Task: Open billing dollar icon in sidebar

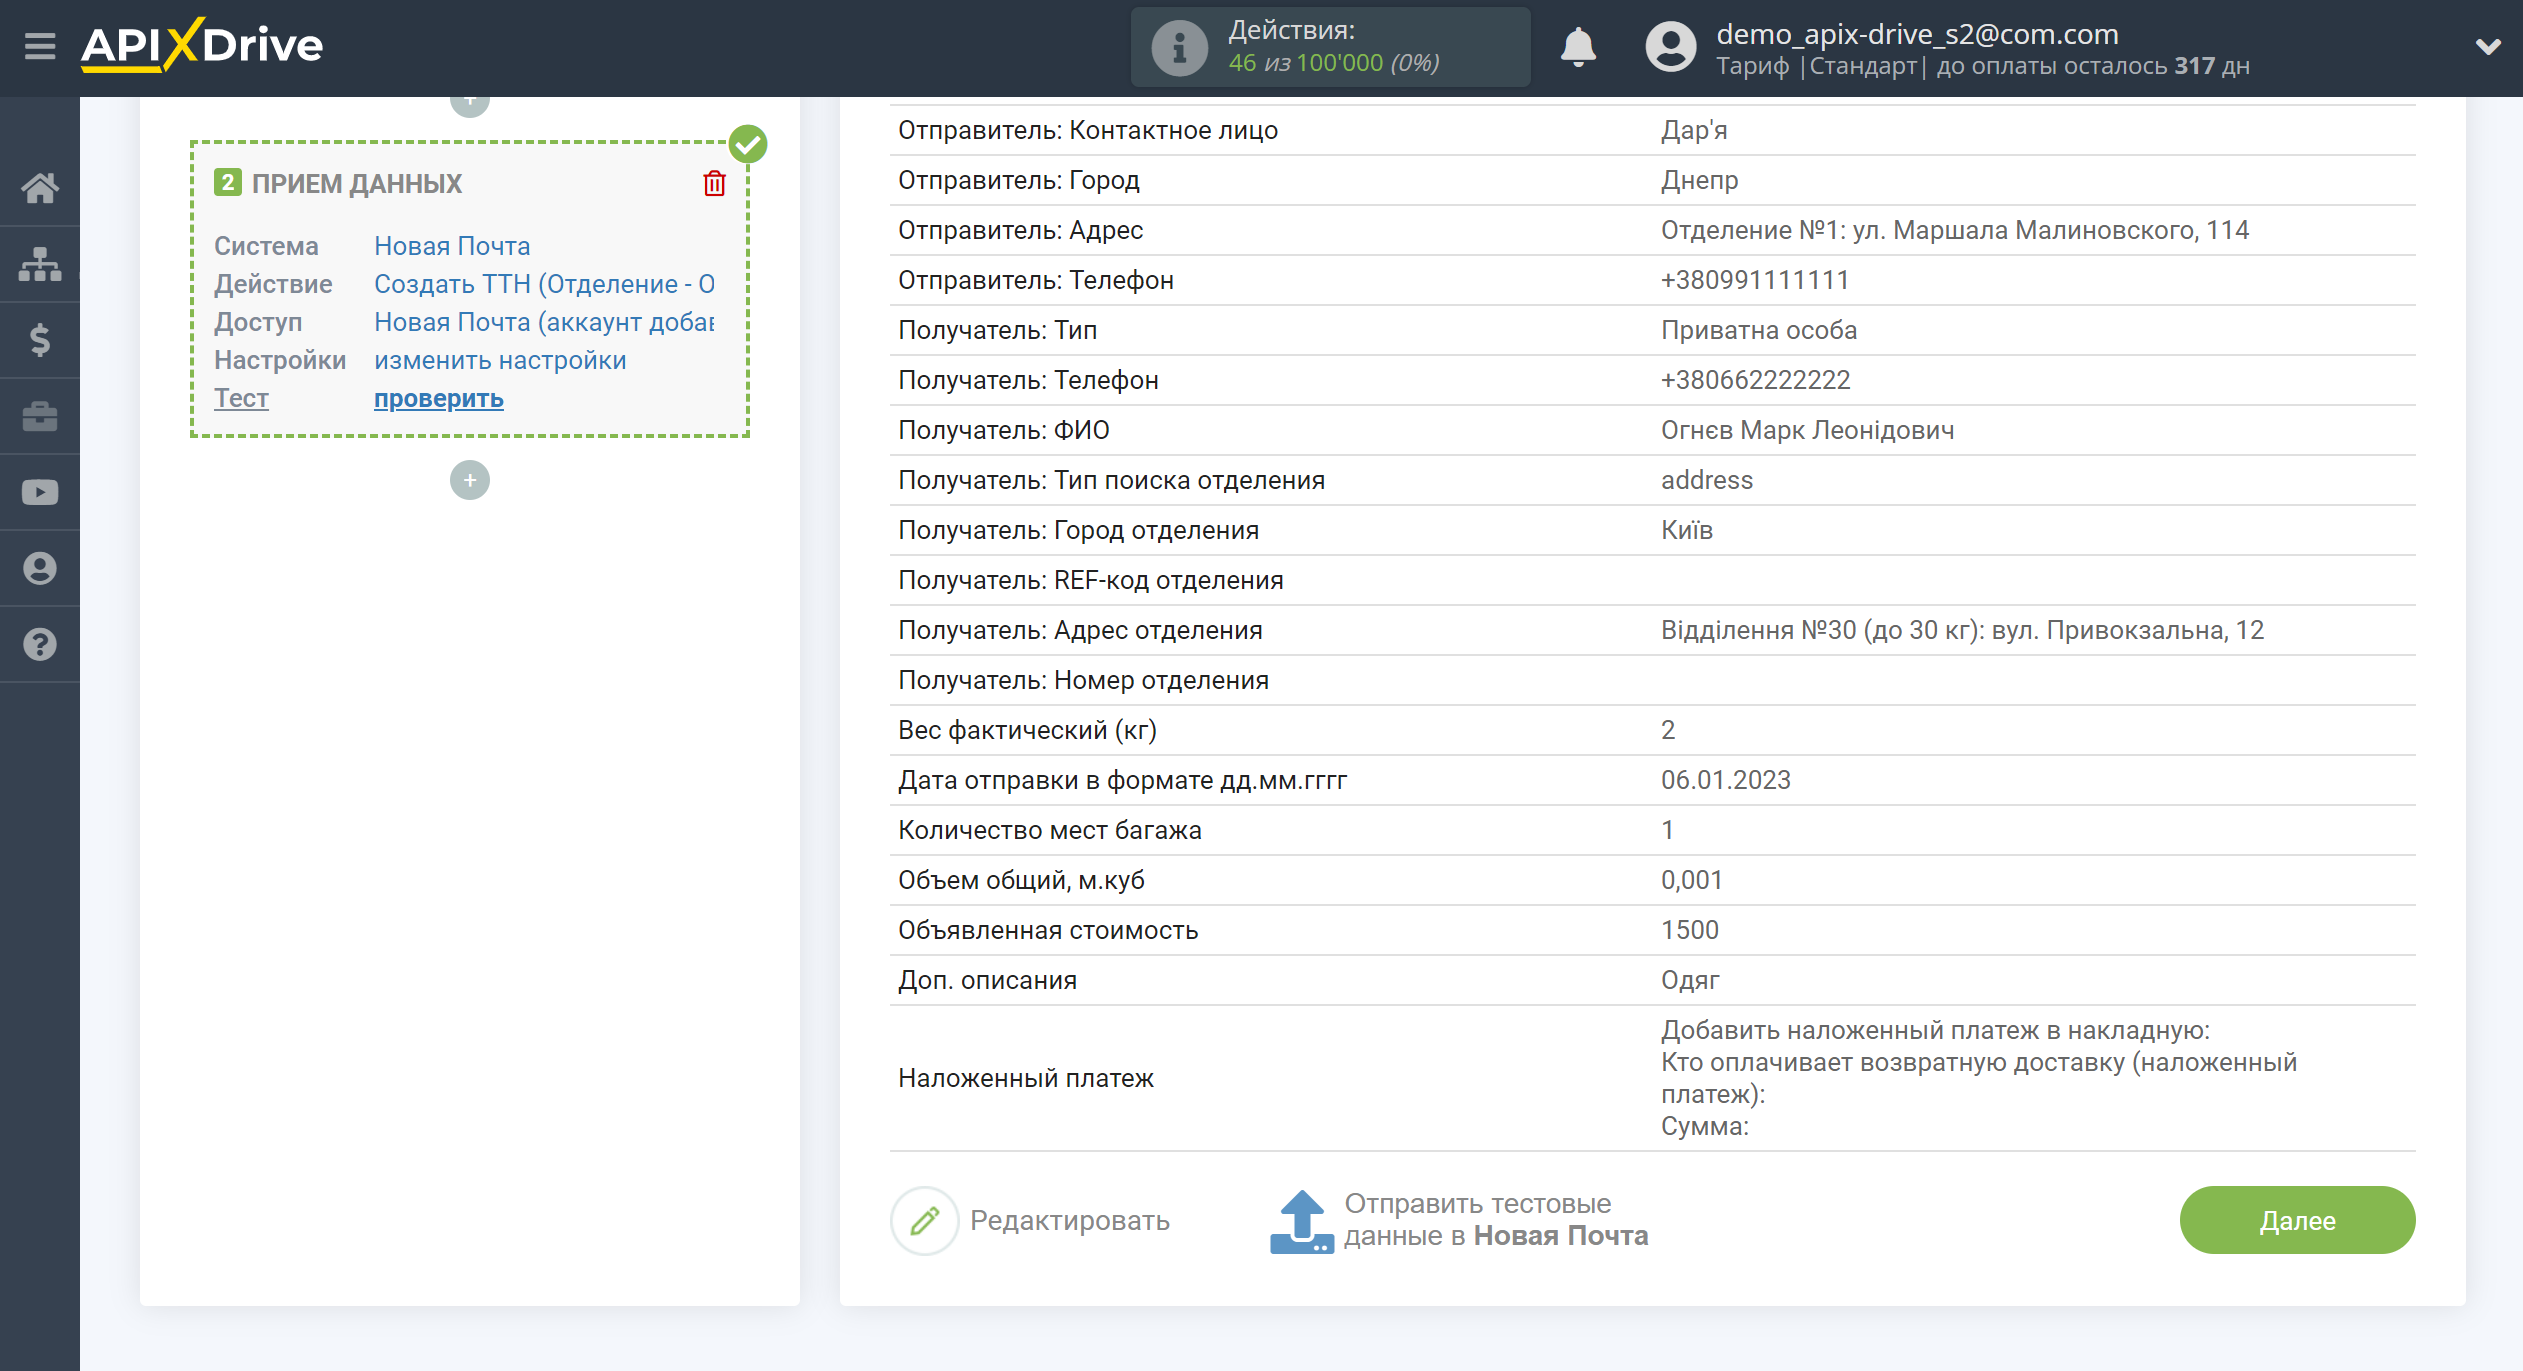Action: click(x=40, y=340)
